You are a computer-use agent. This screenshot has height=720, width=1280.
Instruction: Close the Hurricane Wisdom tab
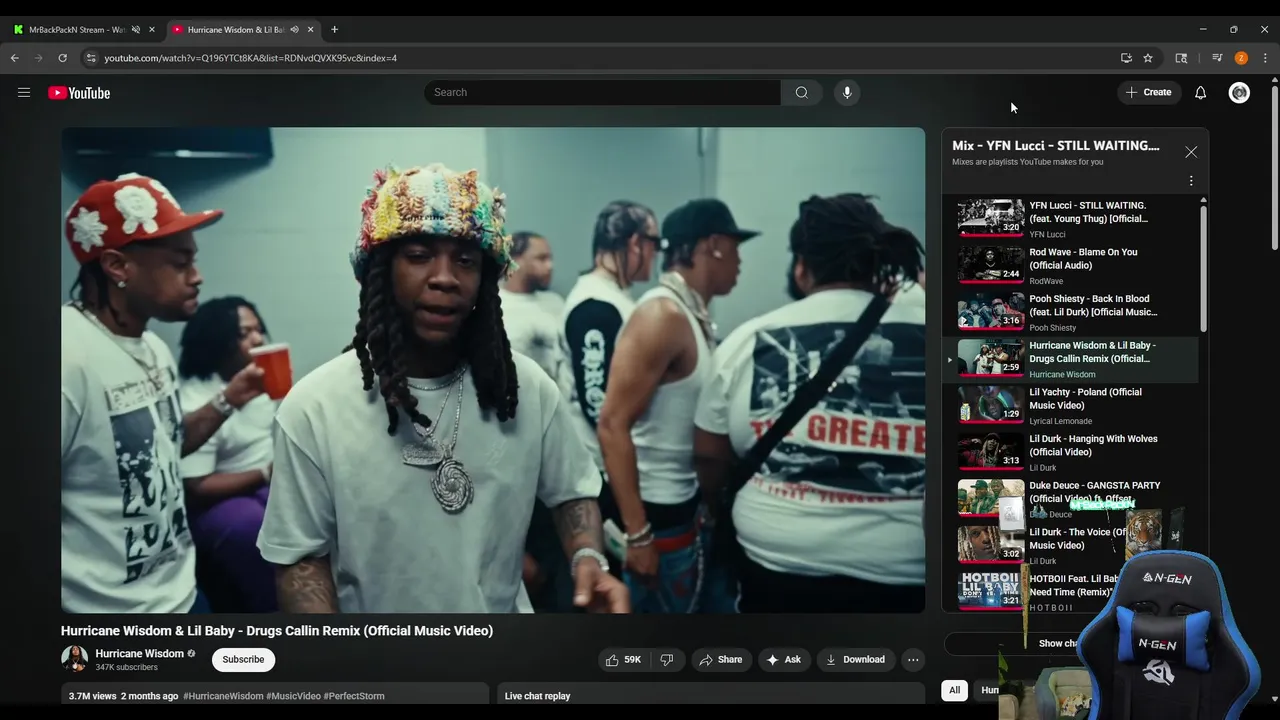point(311,30)
